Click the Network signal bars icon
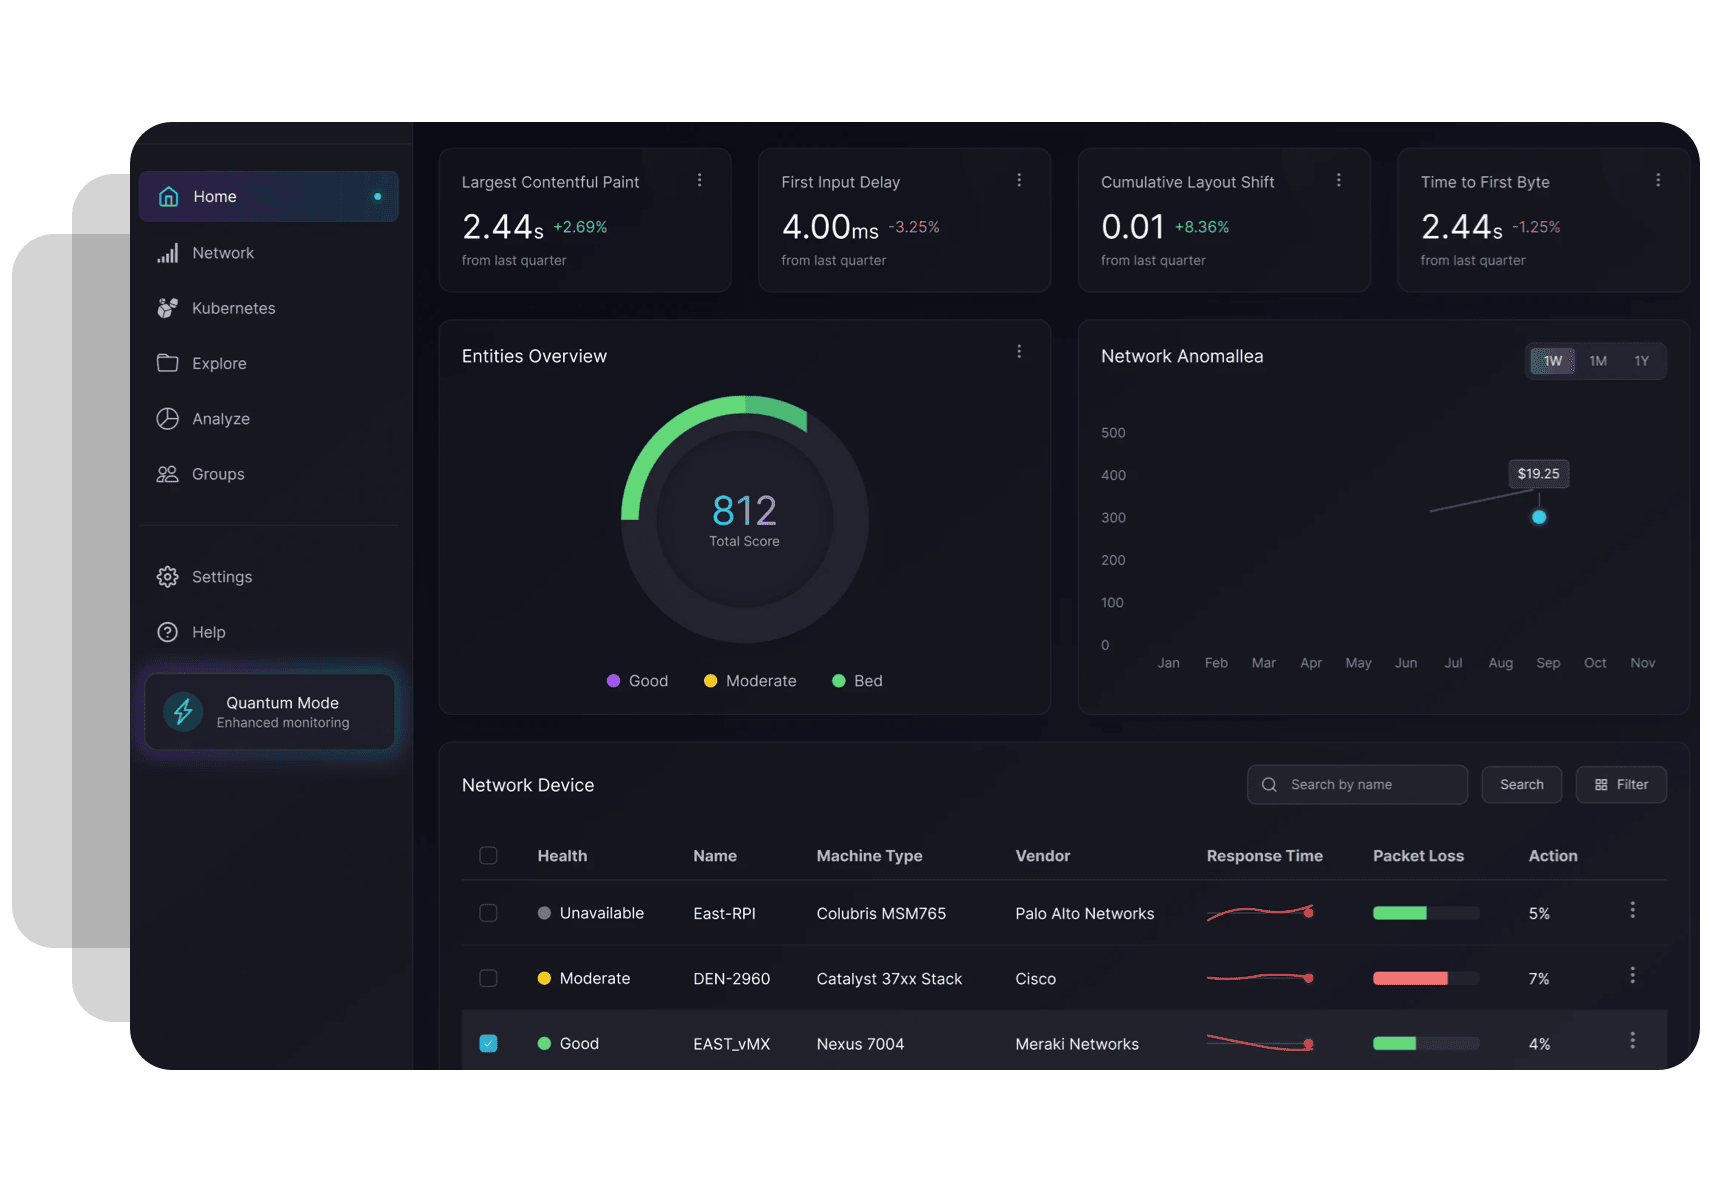 tap(167, 253)
